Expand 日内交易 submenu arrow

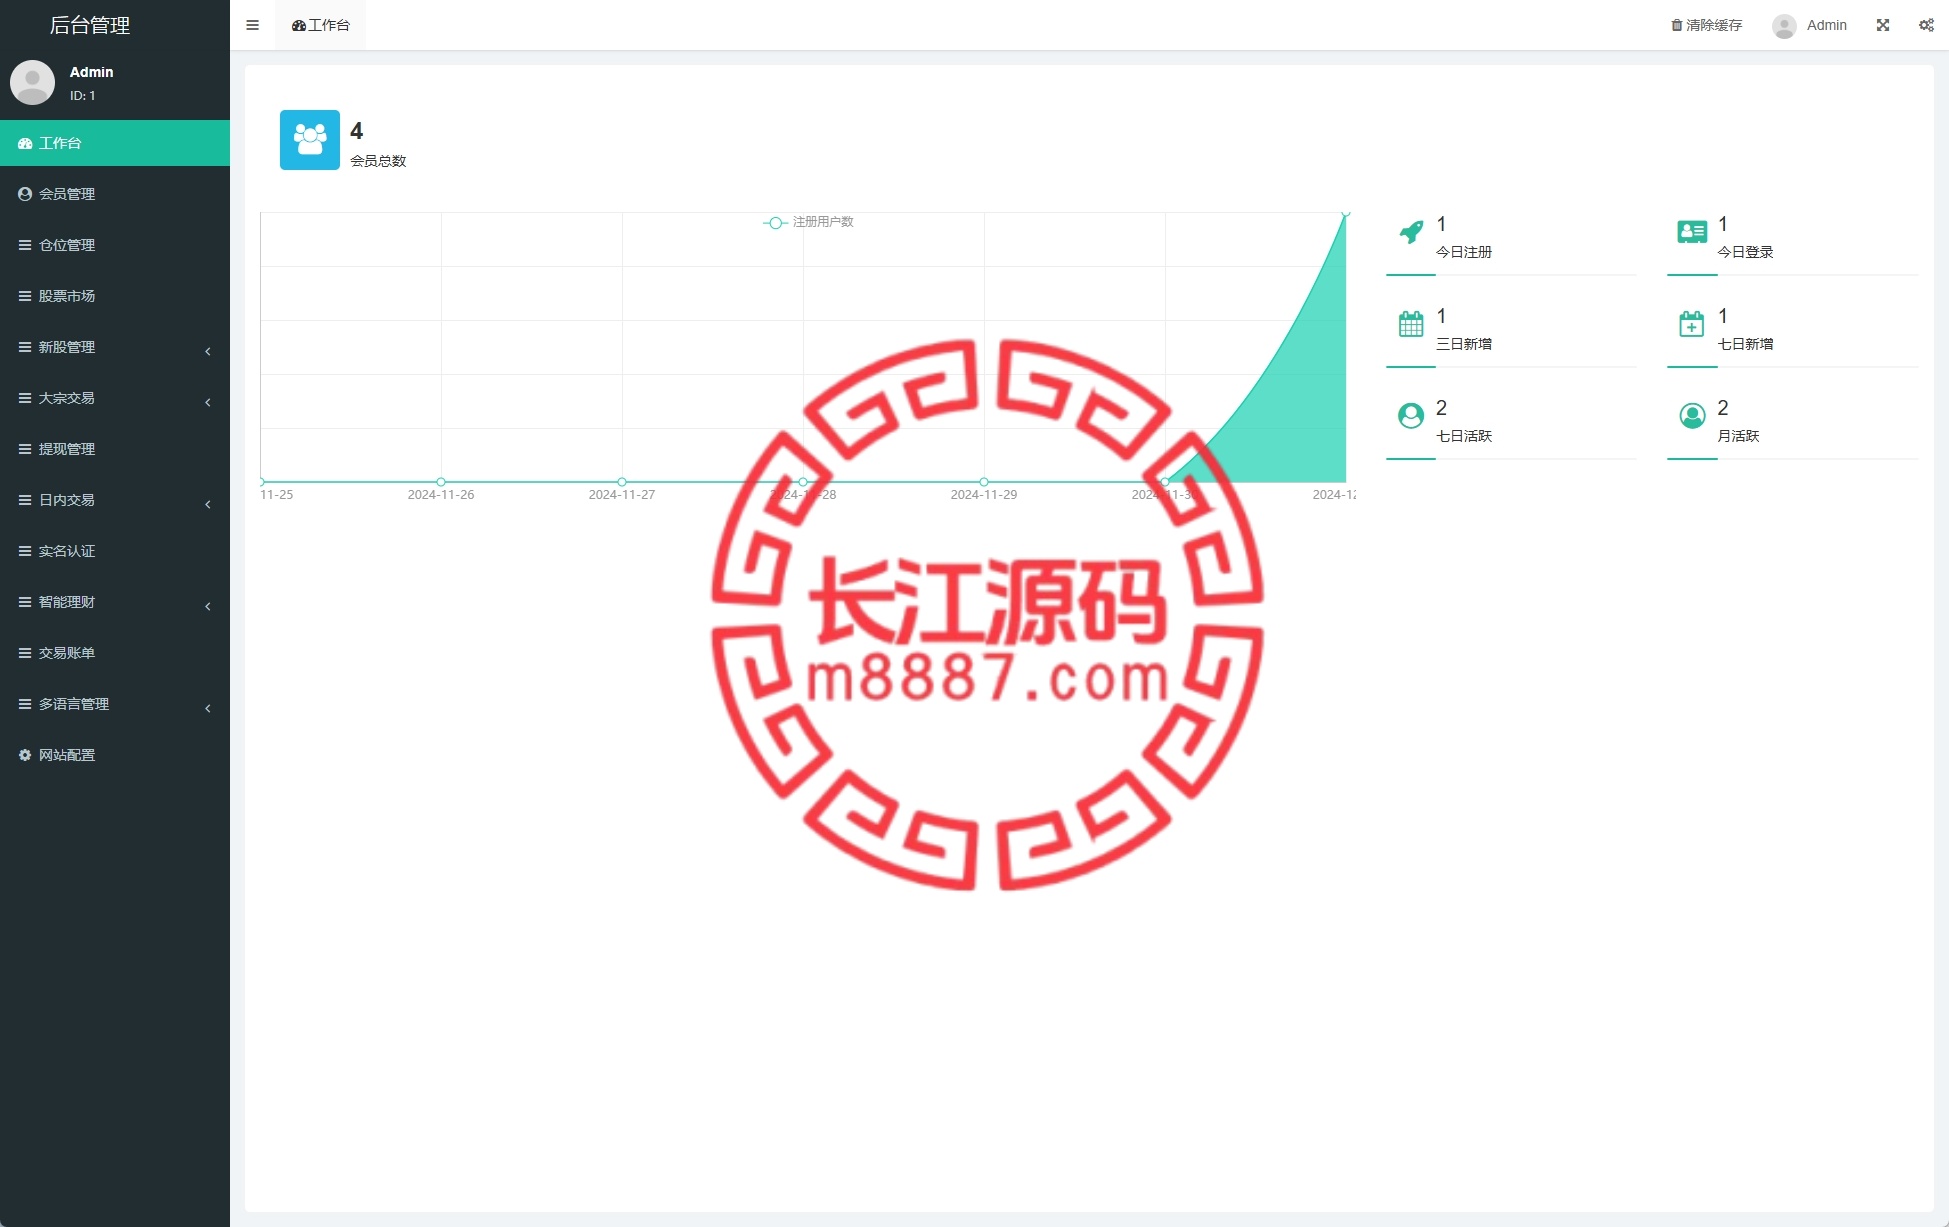click(208, 504)
